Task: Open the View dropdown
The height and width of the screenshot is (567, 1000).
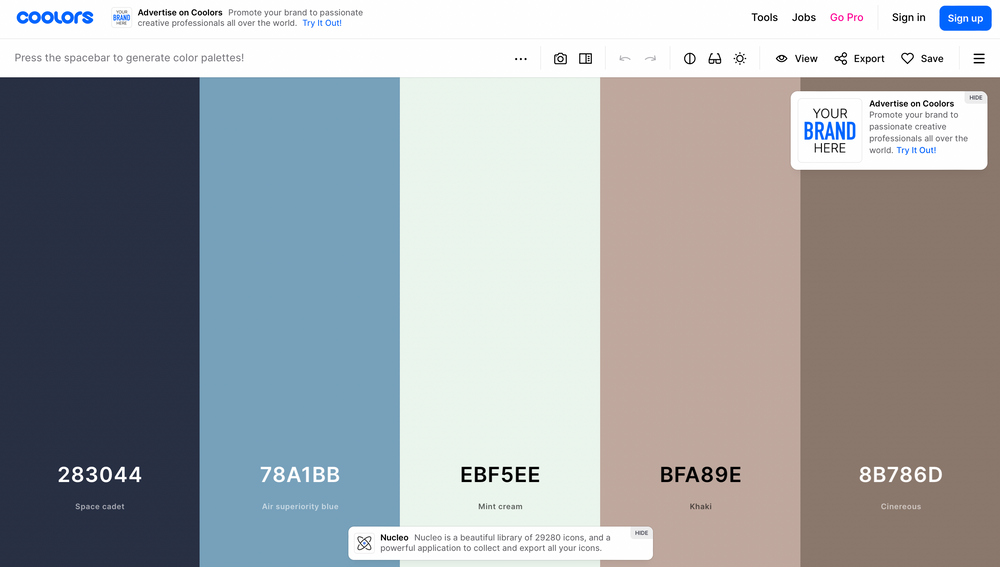Action: pos(797,59)
